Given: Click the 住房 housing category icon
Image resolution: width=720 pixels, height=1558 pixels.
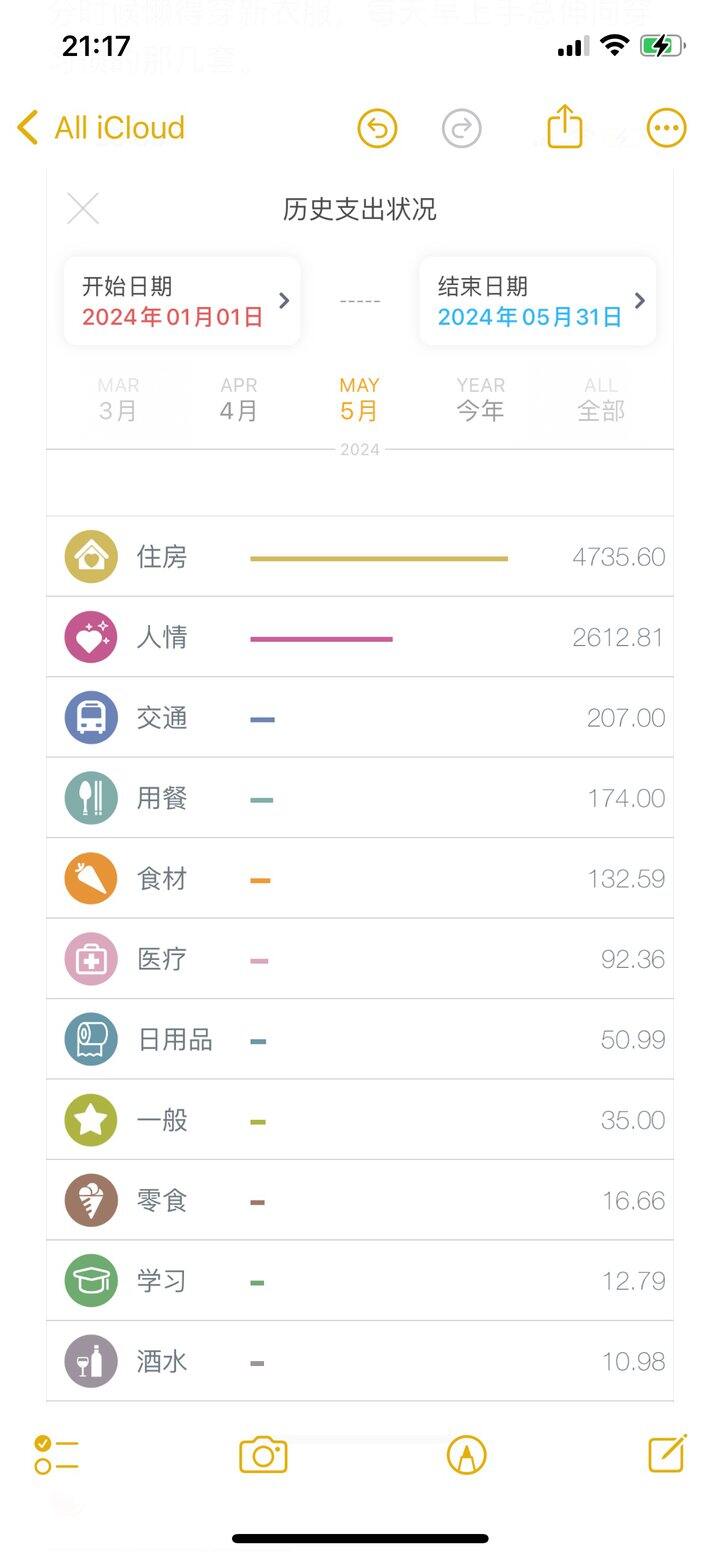Looking at the screenshot, I should click(91, 557).
